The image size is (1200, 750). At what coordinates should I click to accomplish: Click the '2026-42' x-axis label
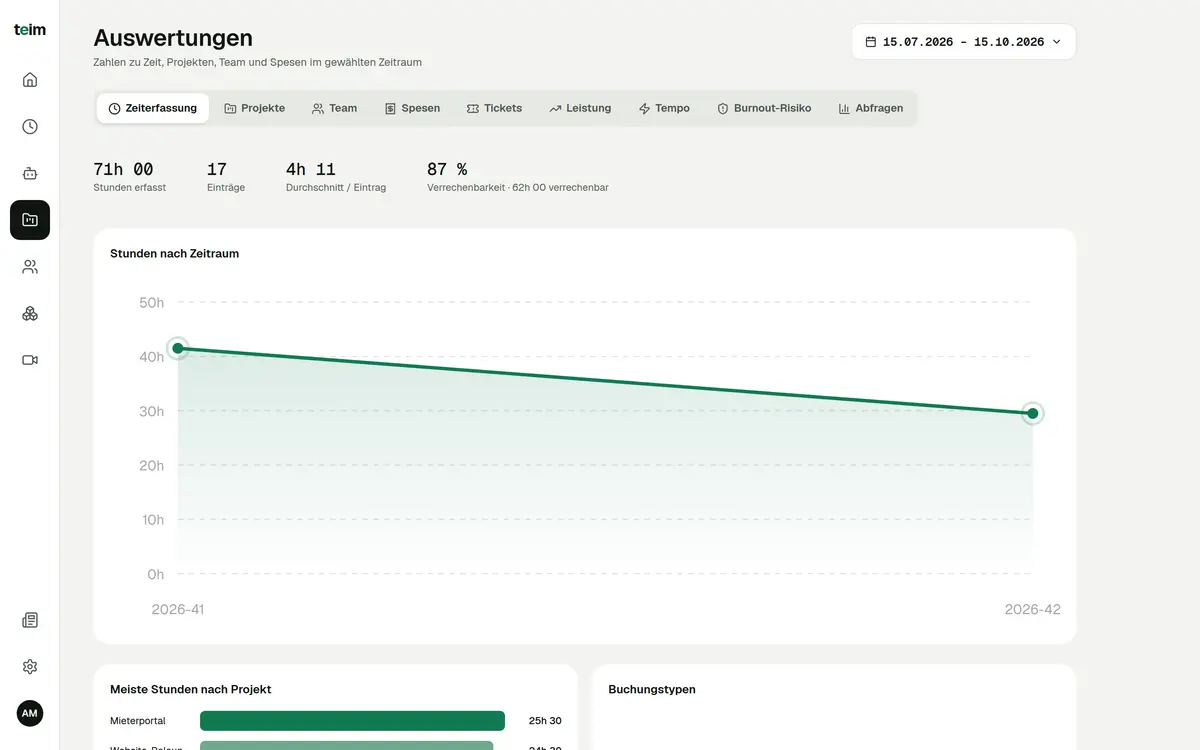[1033, 609]
